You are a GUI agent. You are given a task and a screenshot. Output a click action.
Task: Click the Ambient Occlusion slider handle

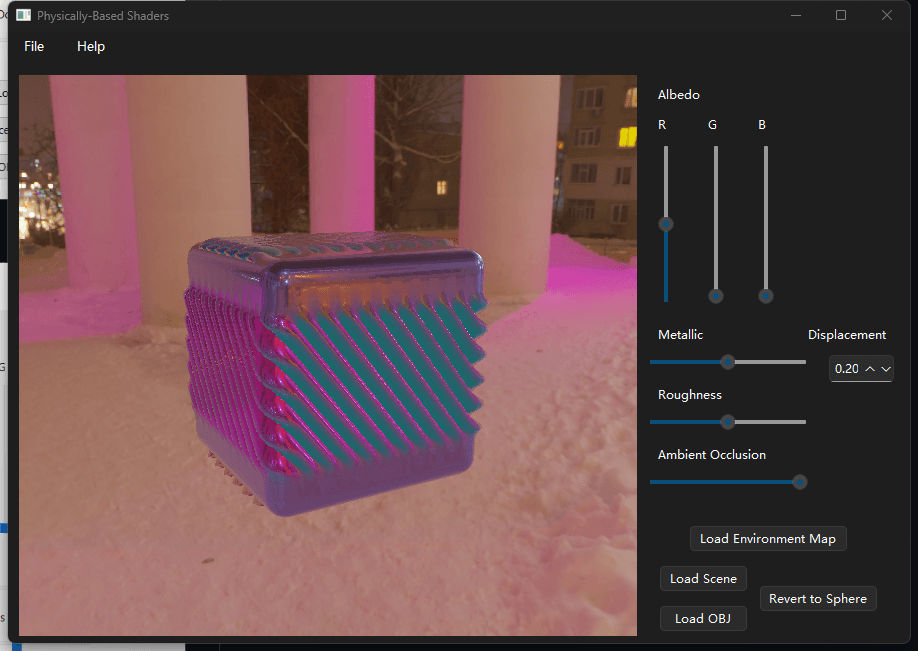(799, 482)
